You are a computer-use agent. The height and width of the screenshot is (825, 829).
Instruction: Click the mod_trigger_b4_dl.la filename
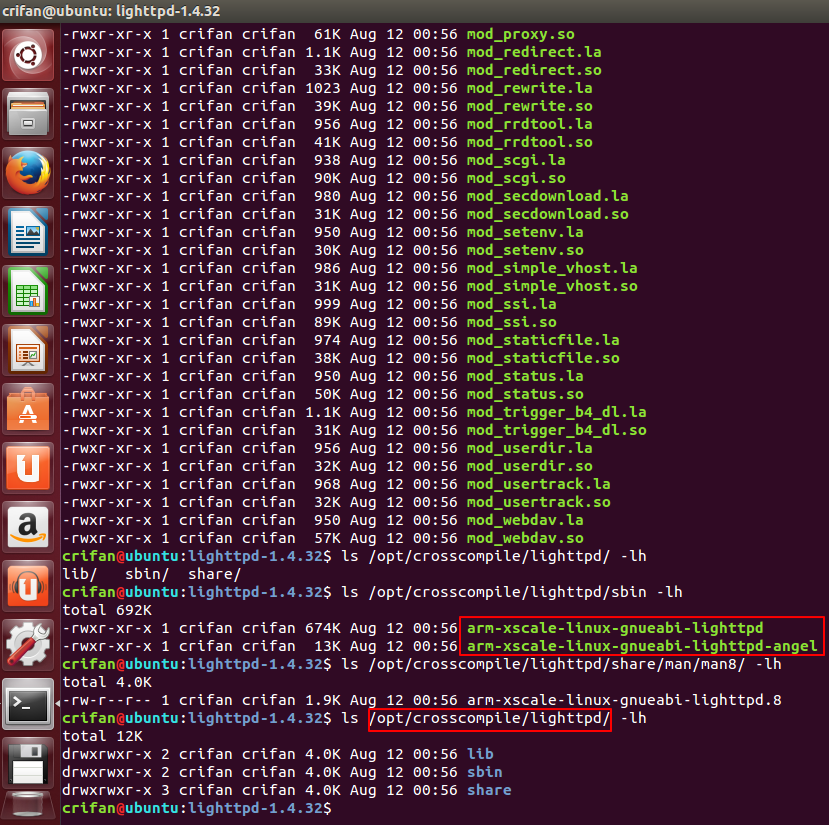click(556, 412)
